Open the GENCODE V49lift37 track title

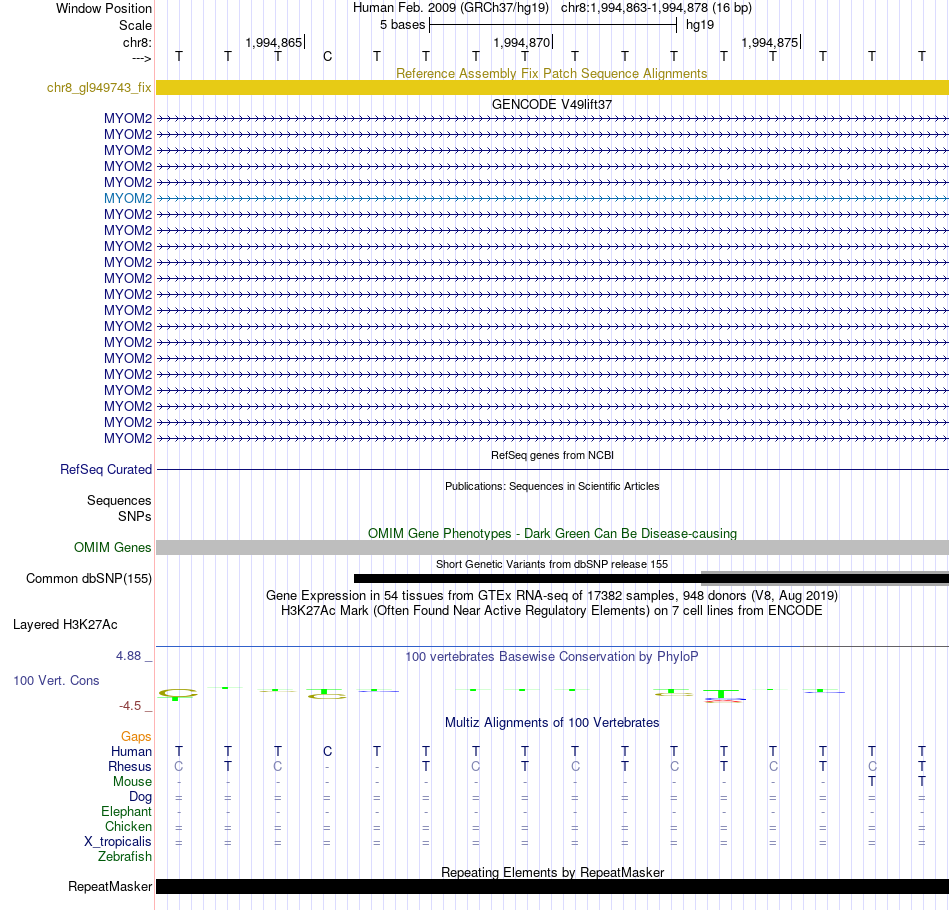click(552, 104)
